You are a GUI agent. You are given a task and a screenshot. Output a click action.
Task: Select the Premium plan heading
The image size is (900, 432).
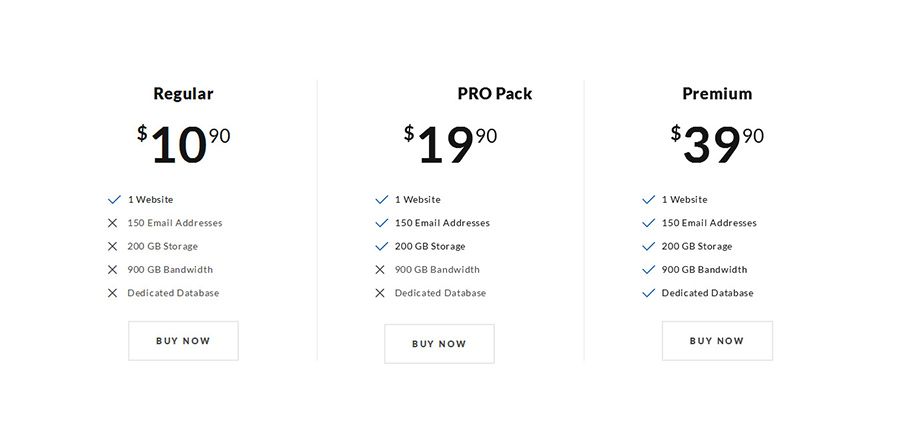pyautogui.click(x=717, y=94)
